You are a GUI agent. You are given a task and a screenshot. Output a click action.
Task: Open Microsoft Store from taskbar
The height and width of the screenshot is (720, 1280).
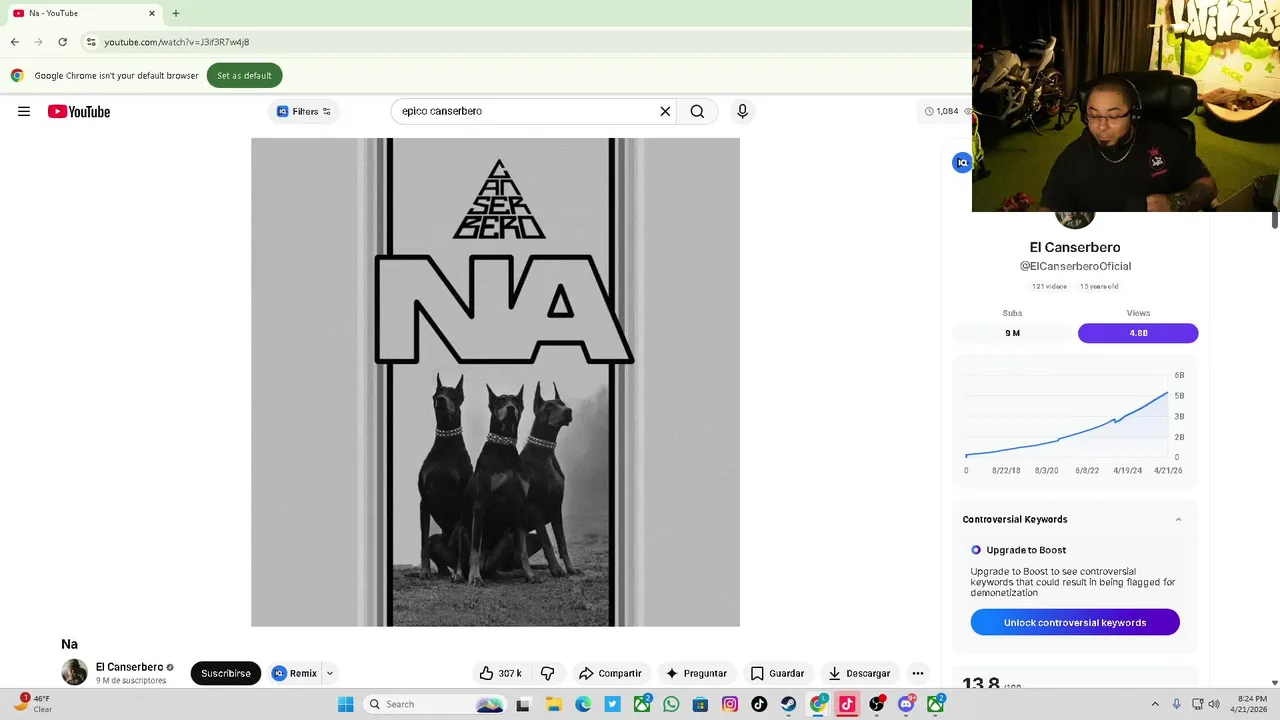[701, 704]
